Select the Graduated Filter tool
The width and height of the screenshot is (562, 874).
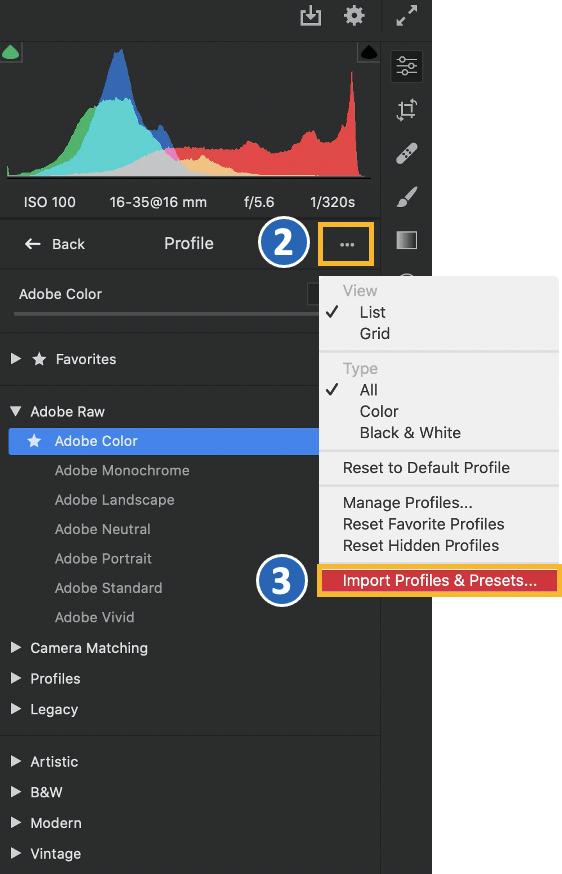406,240
